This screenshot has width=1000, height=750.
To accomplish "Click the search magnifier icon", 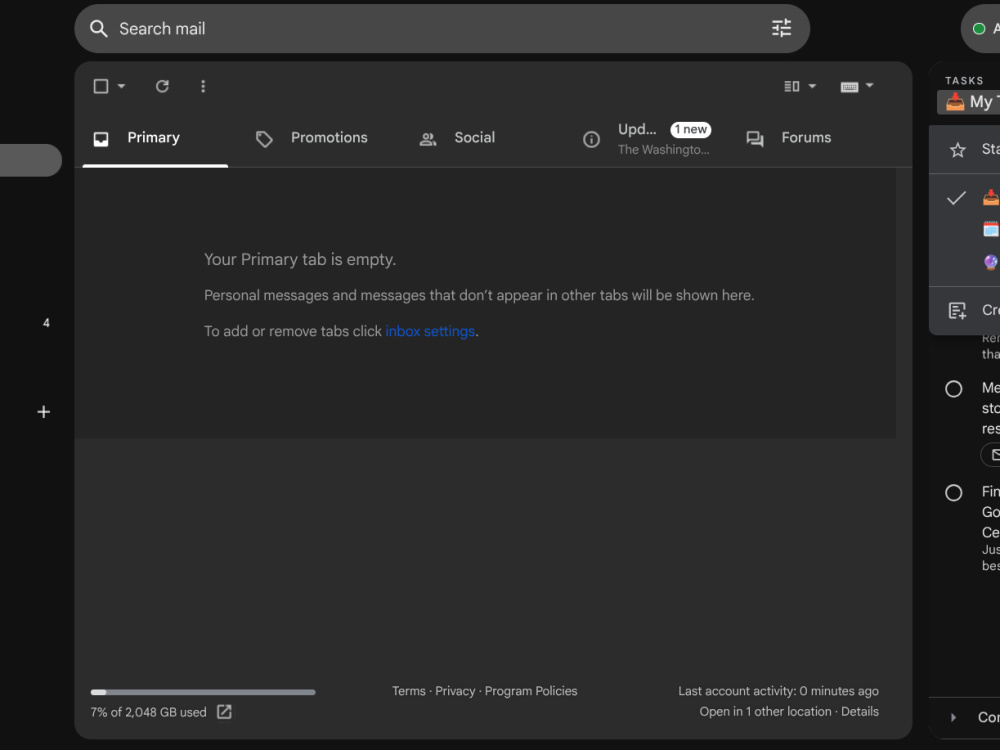I will [98, 29].
